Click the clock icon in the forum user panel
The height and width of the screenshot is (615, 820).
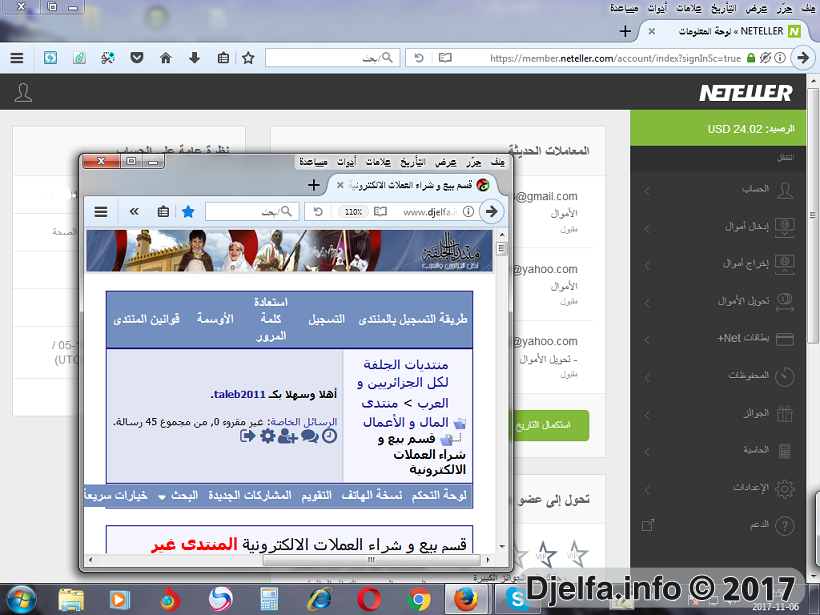329,436
